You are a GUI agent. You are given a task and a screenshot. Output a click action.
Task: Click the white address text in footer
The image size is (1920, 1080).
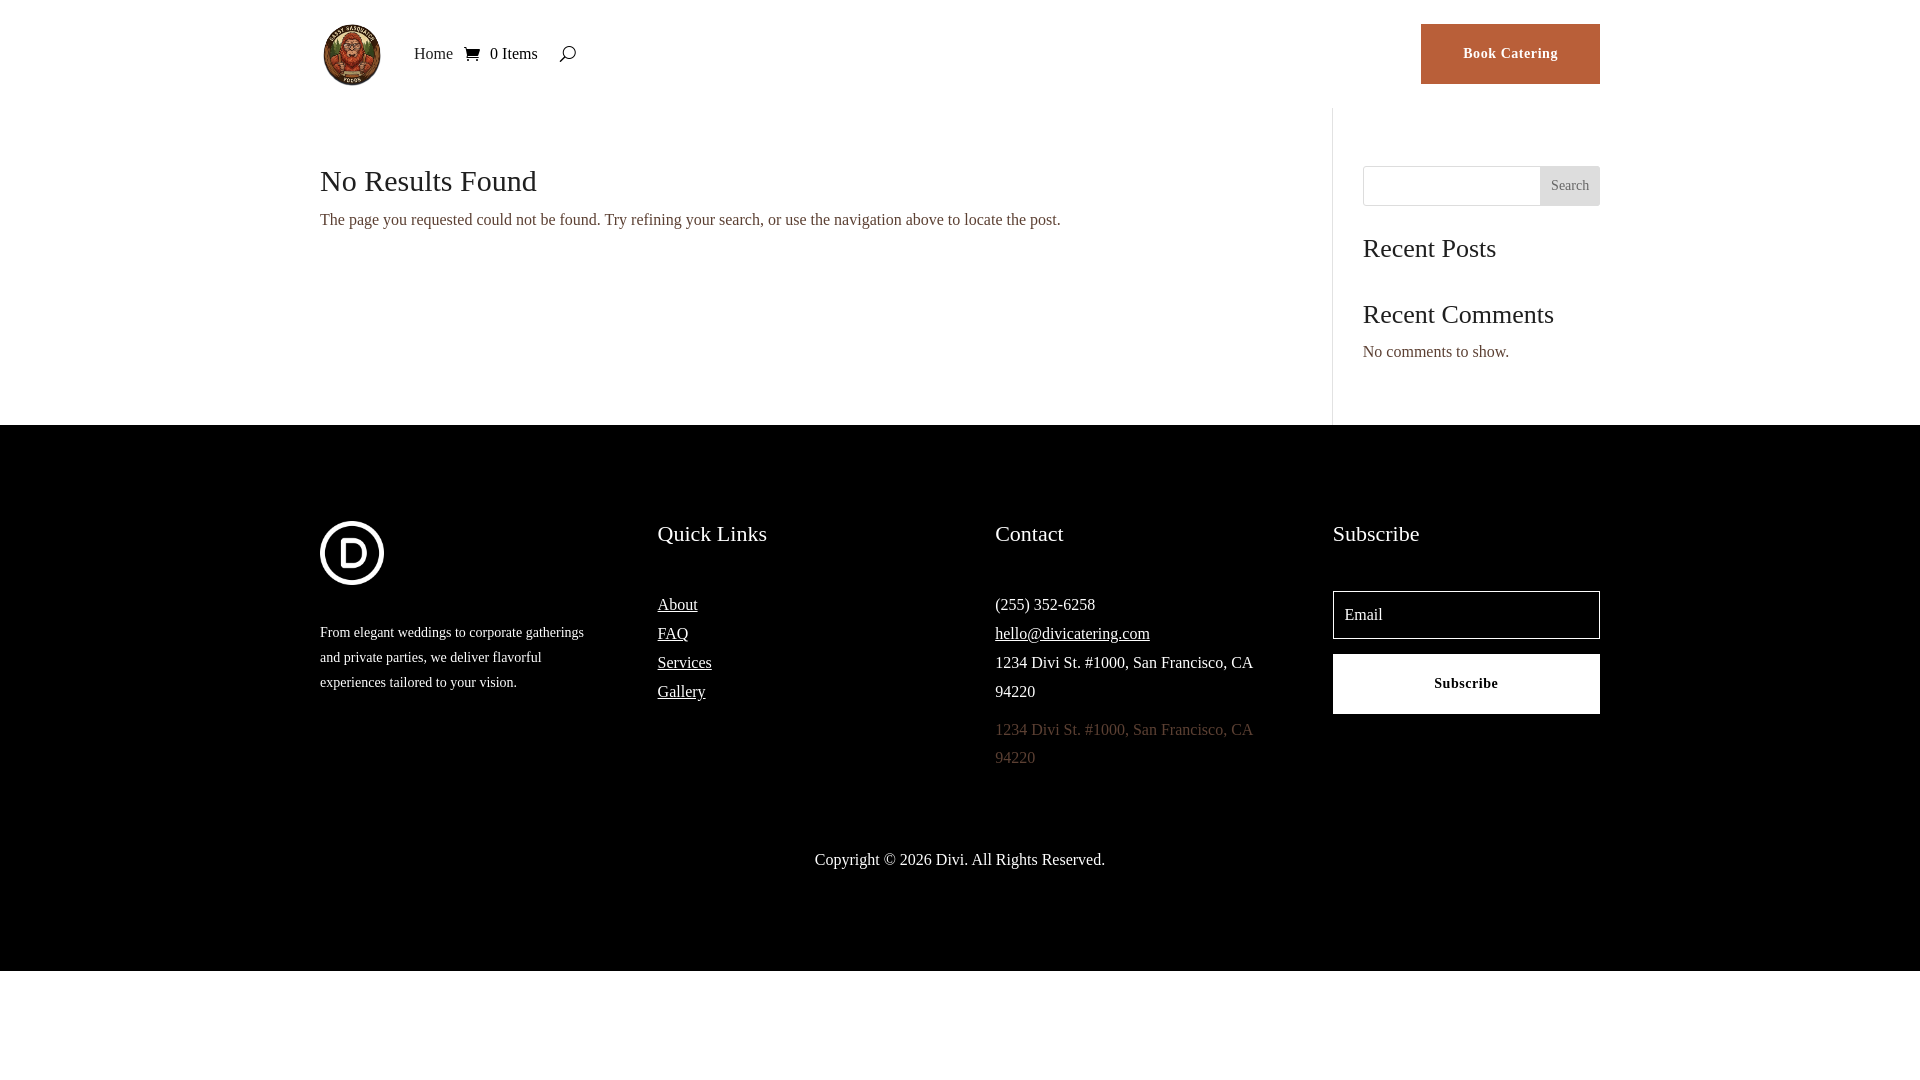[1124, 677]
